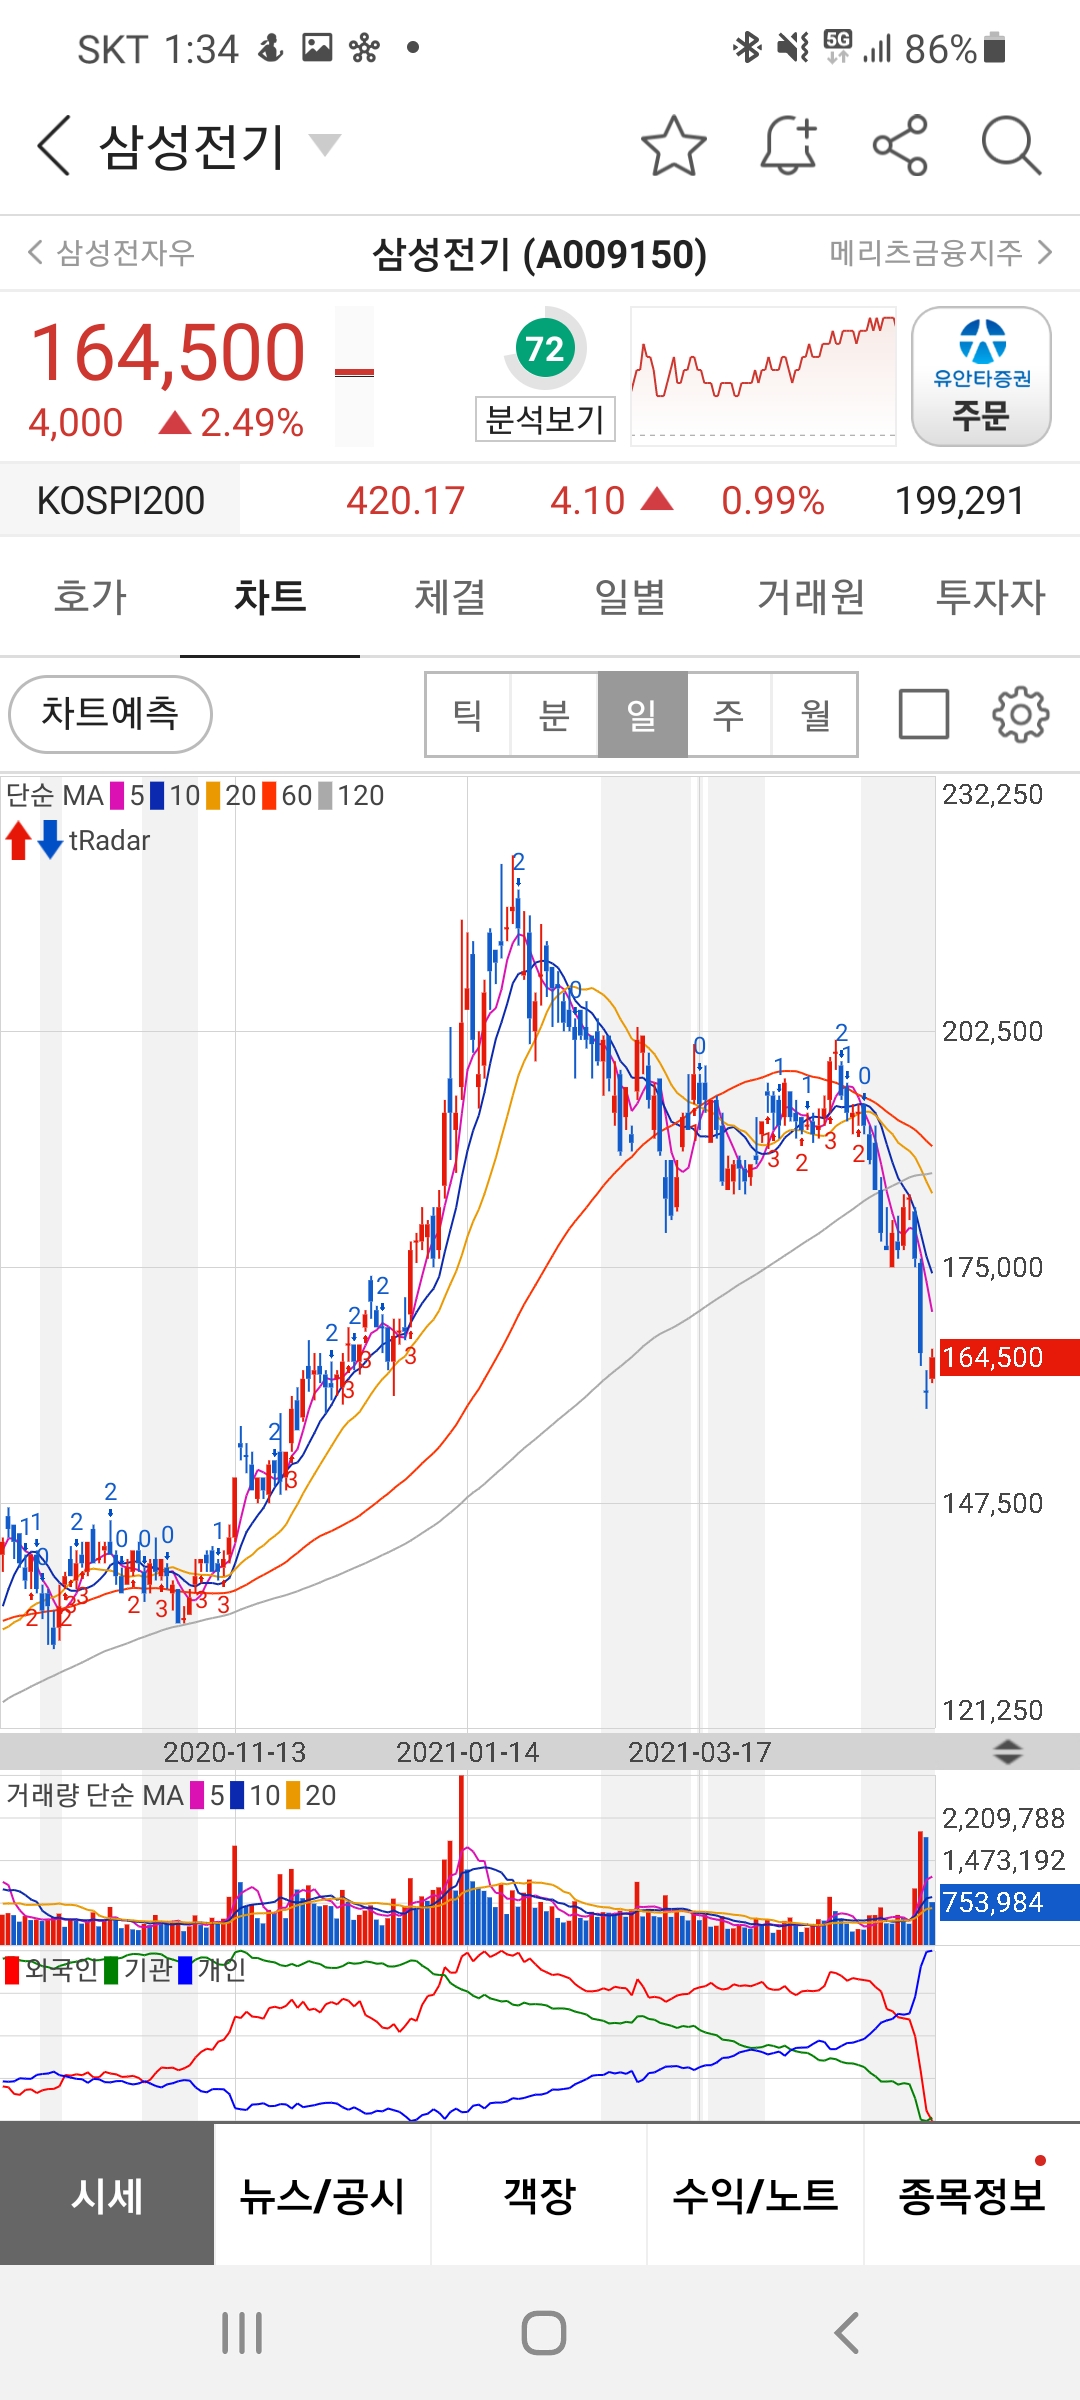
Task: Switch to the 체결 tab
Action: (x=450, y=597)
